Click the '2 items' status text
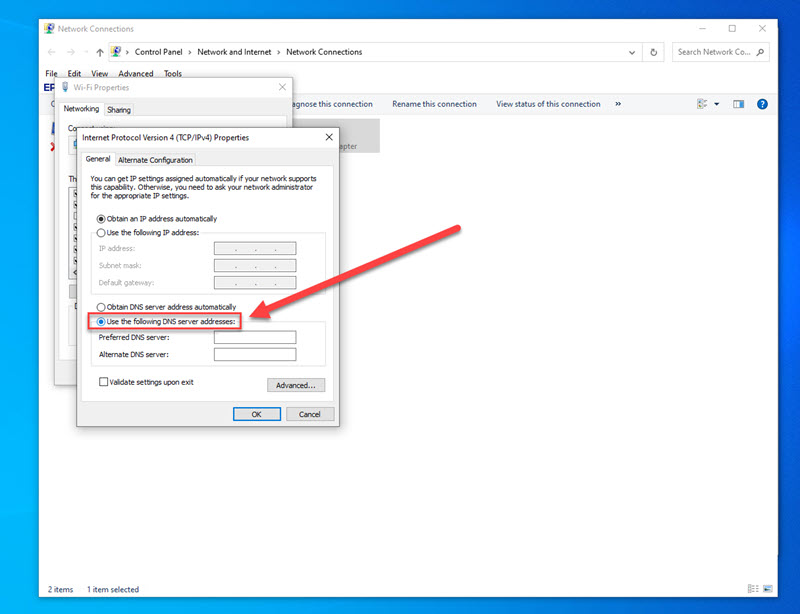 pyautogui.click(x=60, y=590)
